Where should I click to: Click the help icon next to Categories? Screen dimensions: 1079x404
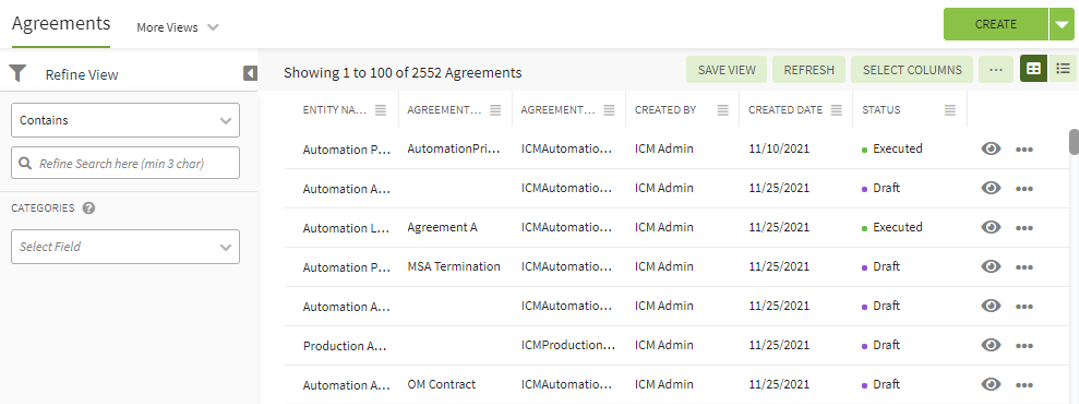pos(89,208)
